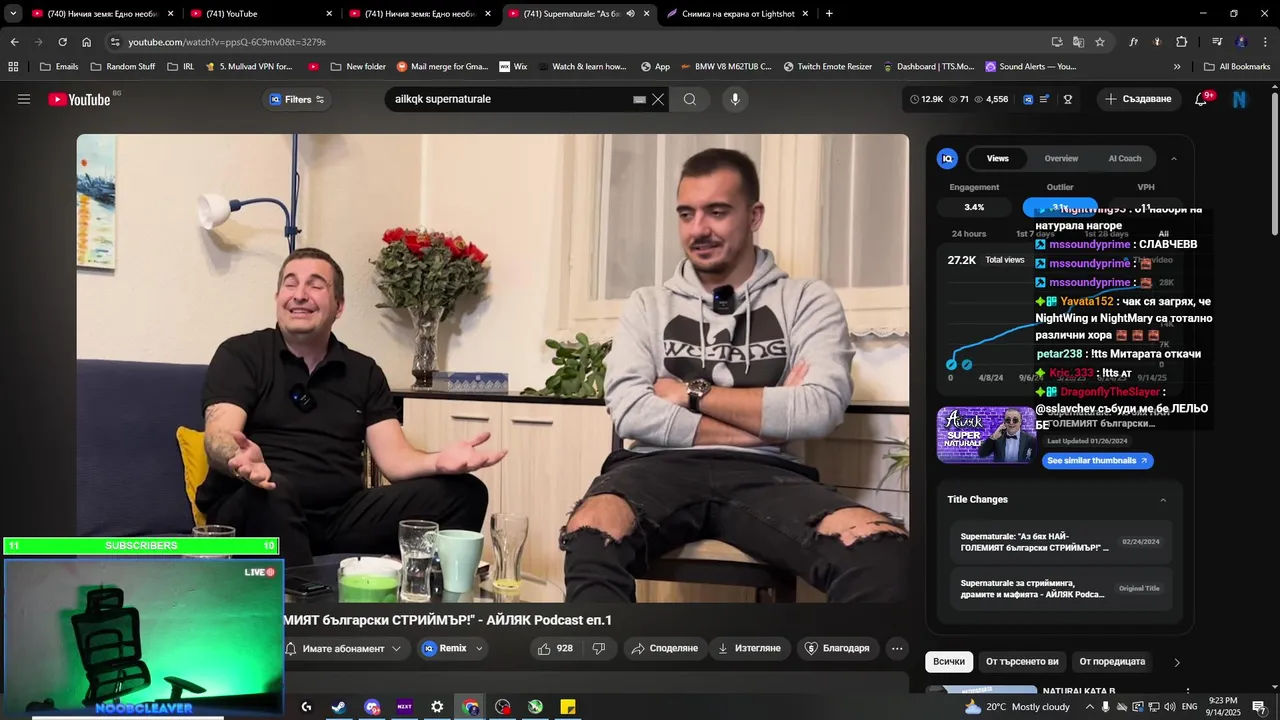Select the 'От поредицата' filter chip

click(1113, 662)
